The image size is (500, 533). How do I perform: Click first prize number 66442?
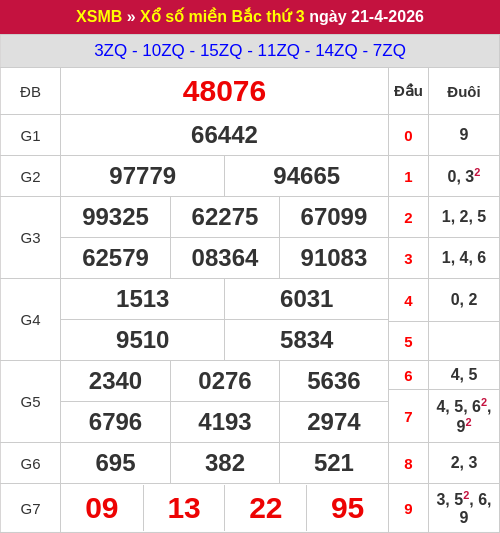tap(224, 135)
